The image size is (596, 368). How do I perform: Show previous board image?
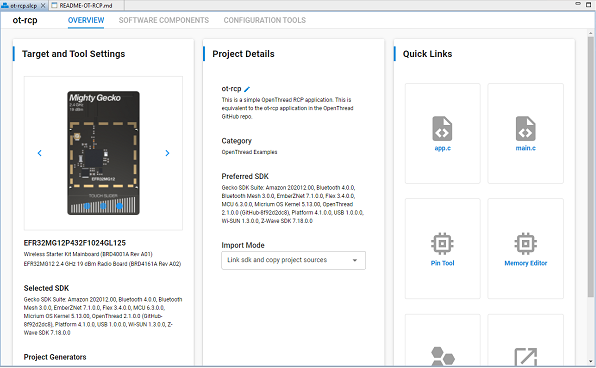point(40,153)
